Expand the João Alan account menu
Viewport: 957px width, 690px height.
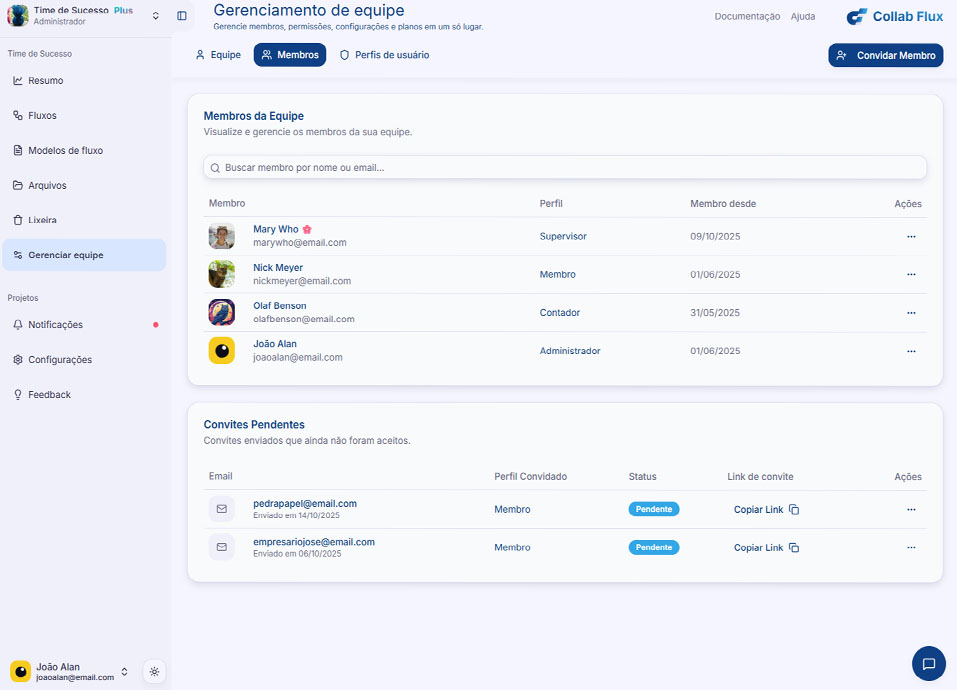[x=124, y=672]
